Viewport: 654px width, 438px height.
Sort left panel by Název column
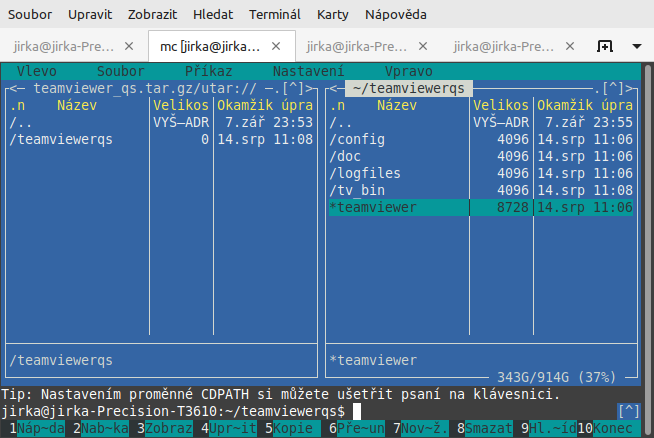click(77, 105)
